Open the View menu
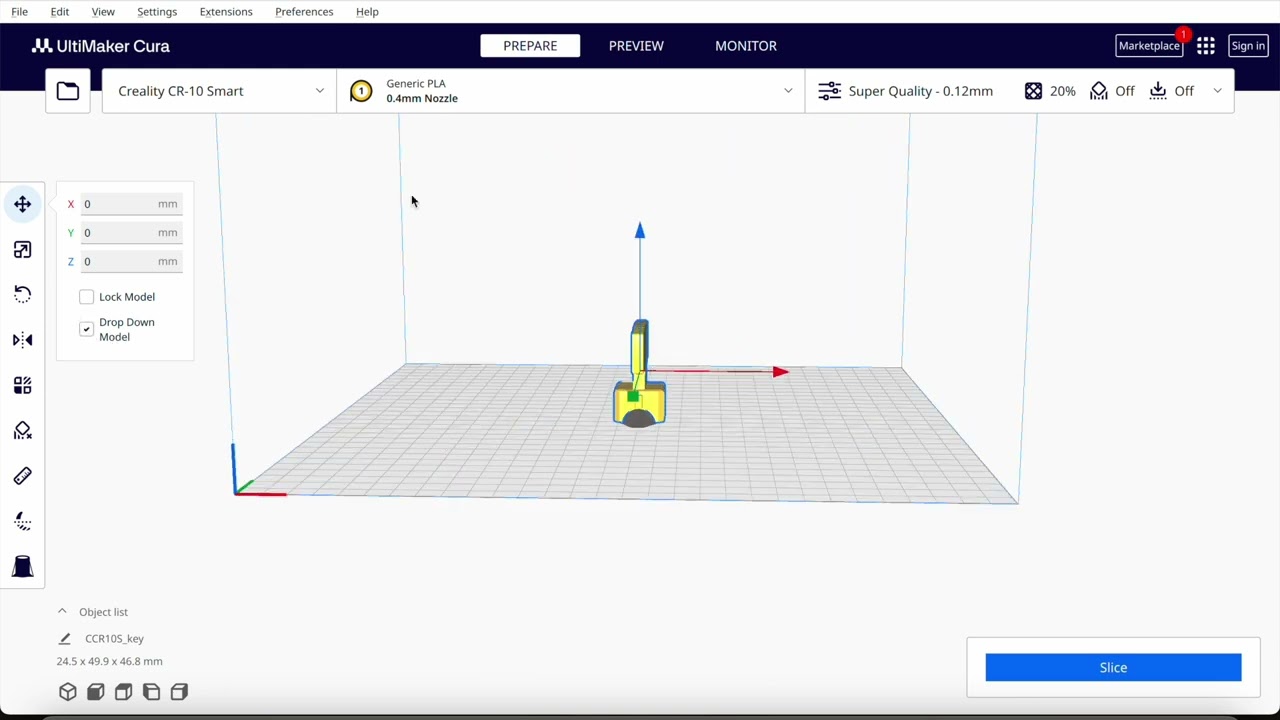Viewport: 1280px width, 720px height. pyautogui.click(x=103, y=12)
